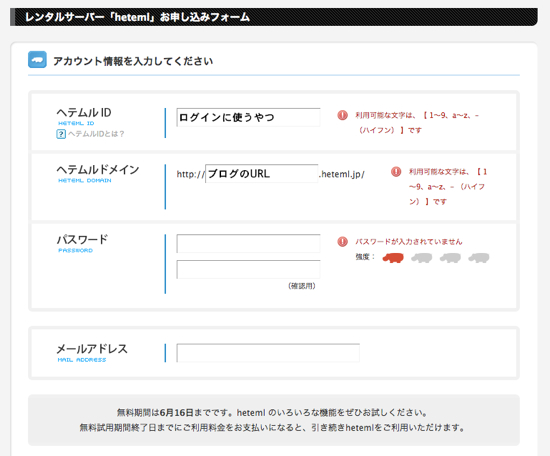The width and height of the screenshot is (550, 456).
Task: Click the 無料期間は6月16日までです notice text
Action: [271, 413]
